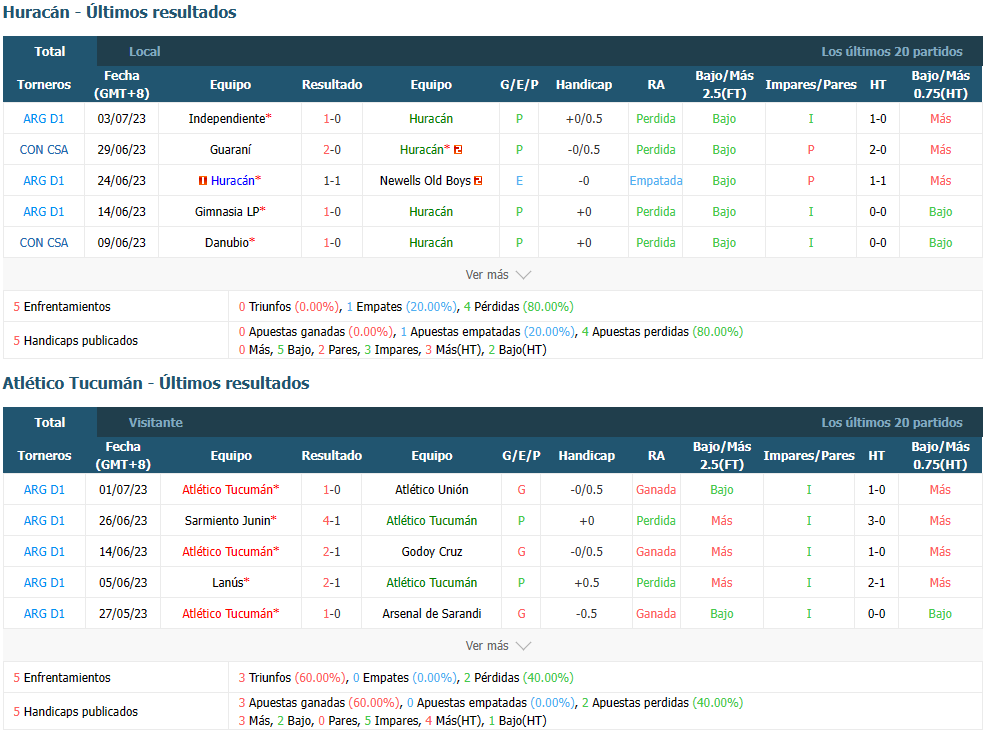Open the Atlético Unión team link
This screenshot has height=737, width=991.
432,490
